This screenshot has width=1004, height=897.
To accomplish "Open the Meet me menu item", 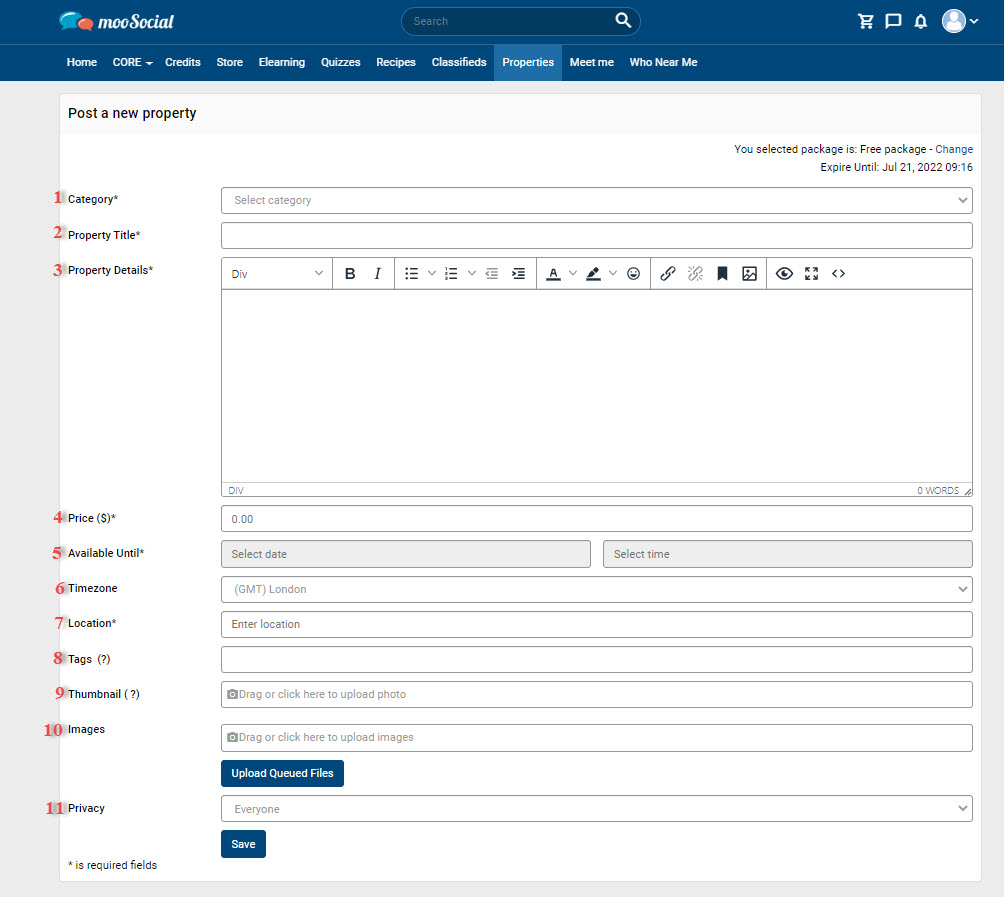I will [x=592, y=62].
